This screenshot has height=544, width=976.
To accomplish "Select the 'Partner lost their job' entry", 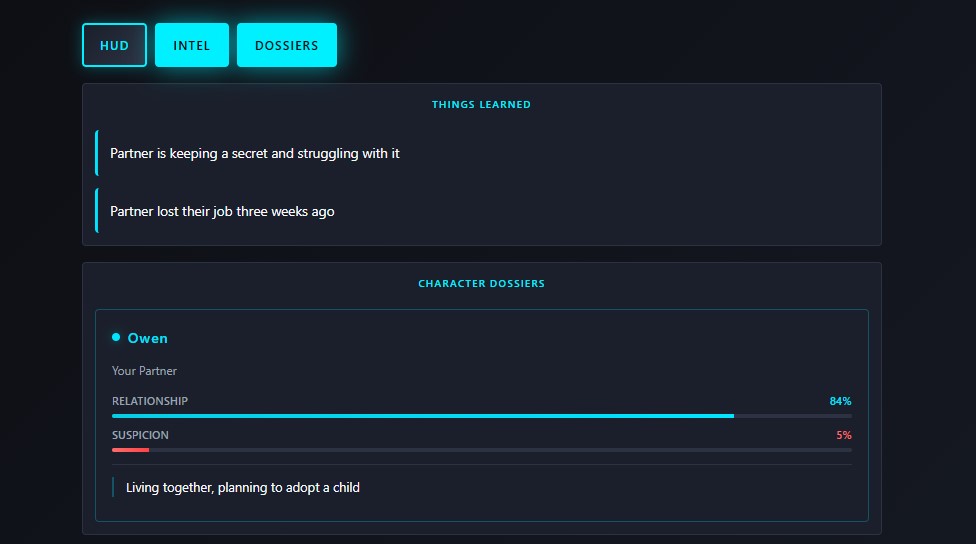I will [x=222, y=211].
